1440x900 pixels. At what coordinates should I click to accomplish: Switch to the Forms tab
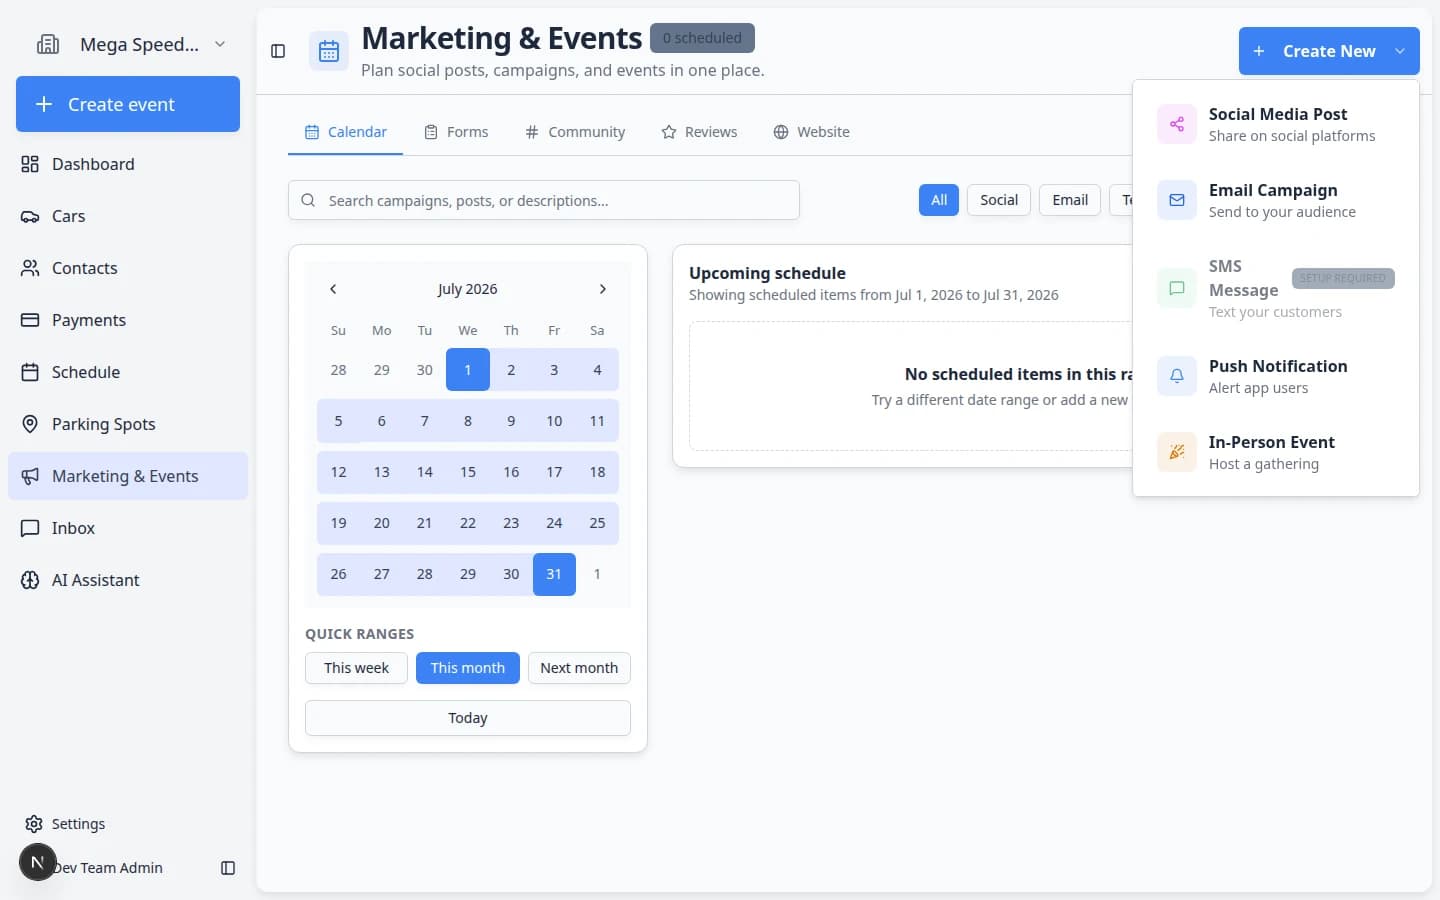(x=456, y=132)
